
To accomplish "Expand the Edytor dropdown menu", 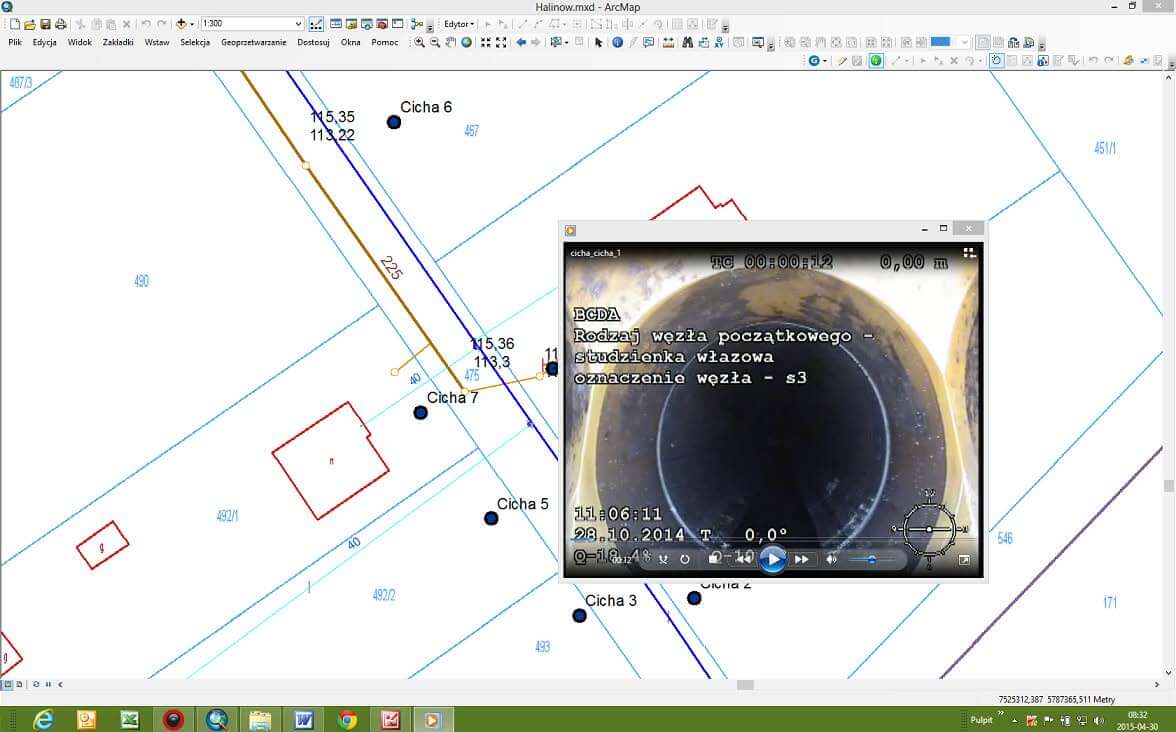I will [x=459, y=24].
